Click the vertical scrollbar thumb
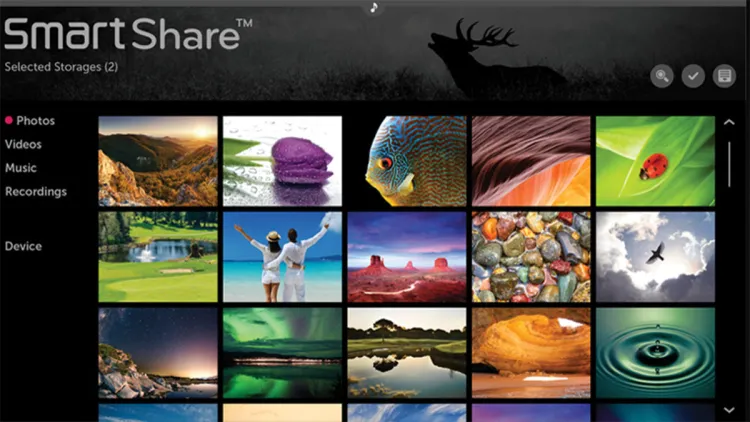The image size is (750, 422). 729,165
